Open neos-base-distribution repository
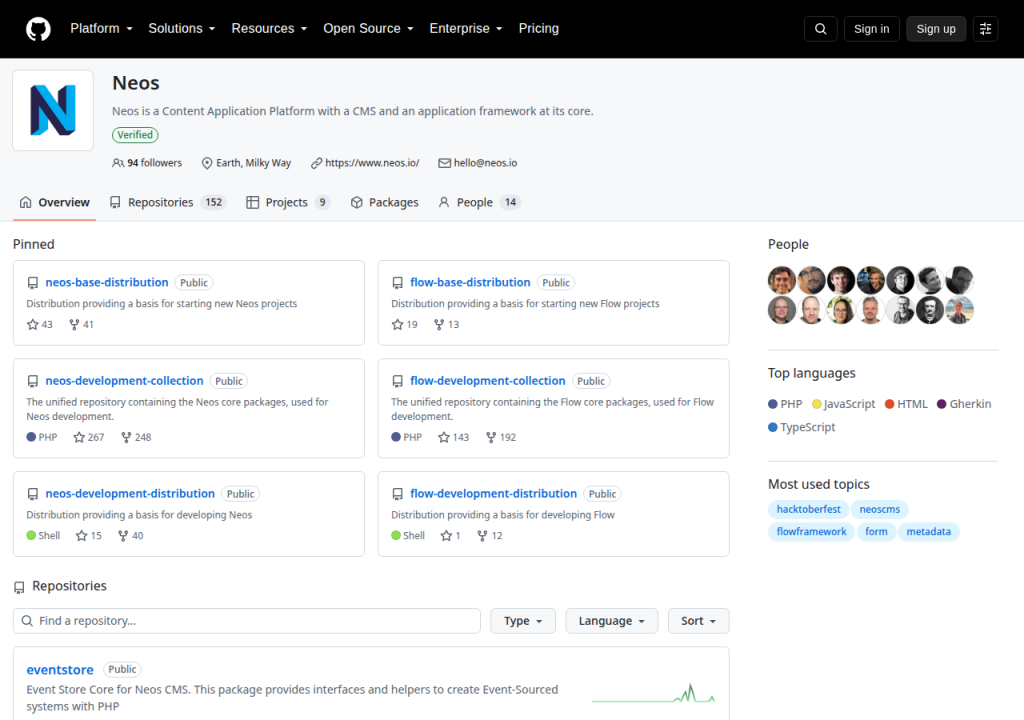Viewport: 1024px width, 720px height. 107,282
